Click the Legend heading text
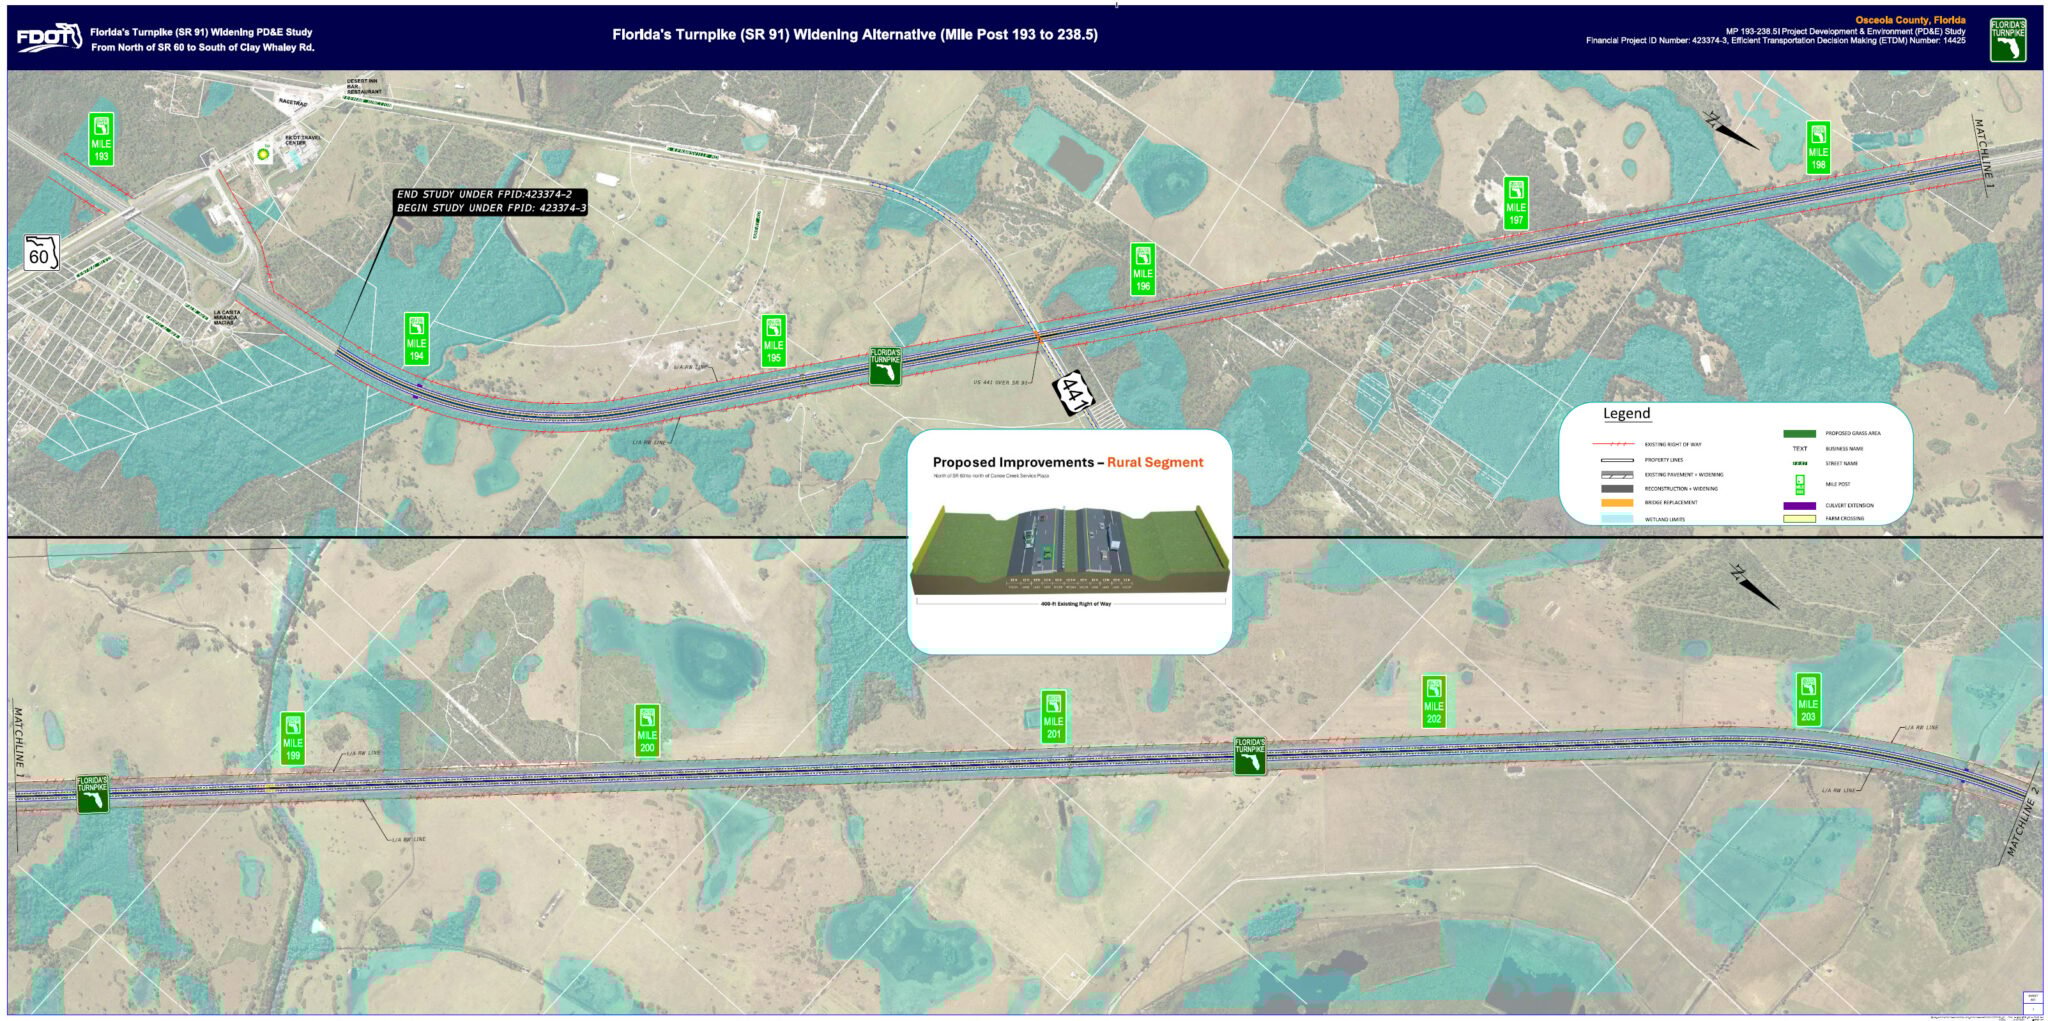2048x1021 pixels. click(1626, 413)
